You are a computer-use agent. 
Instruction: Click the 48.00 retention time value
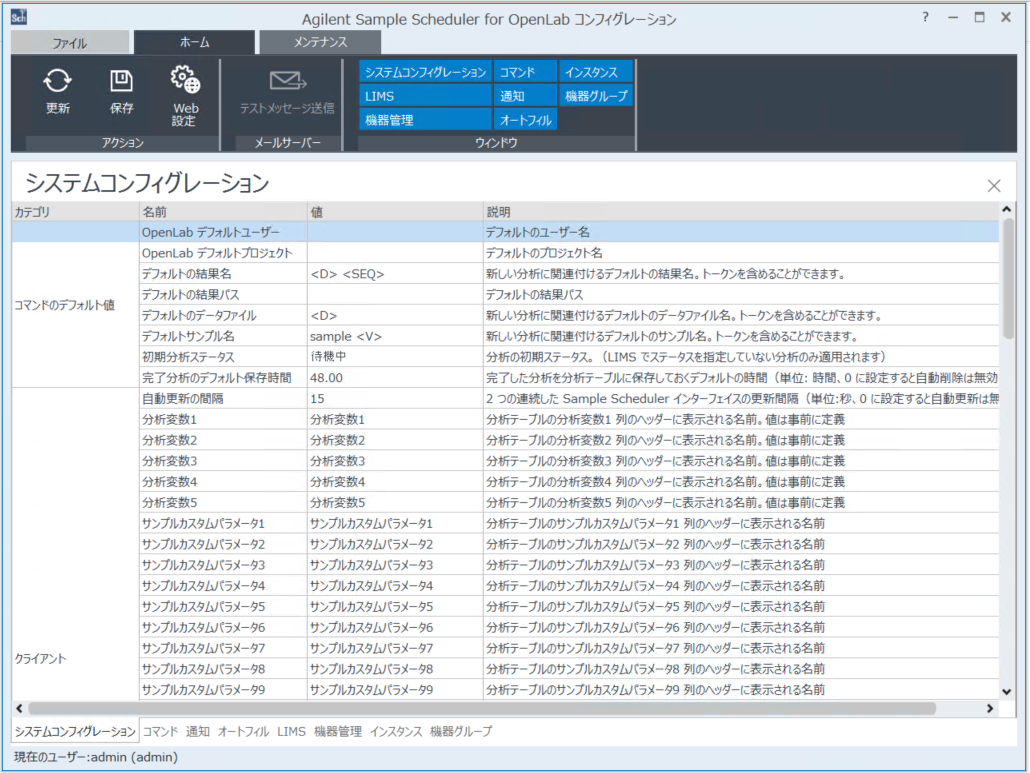pyautogui.click(x=395, y=378)
